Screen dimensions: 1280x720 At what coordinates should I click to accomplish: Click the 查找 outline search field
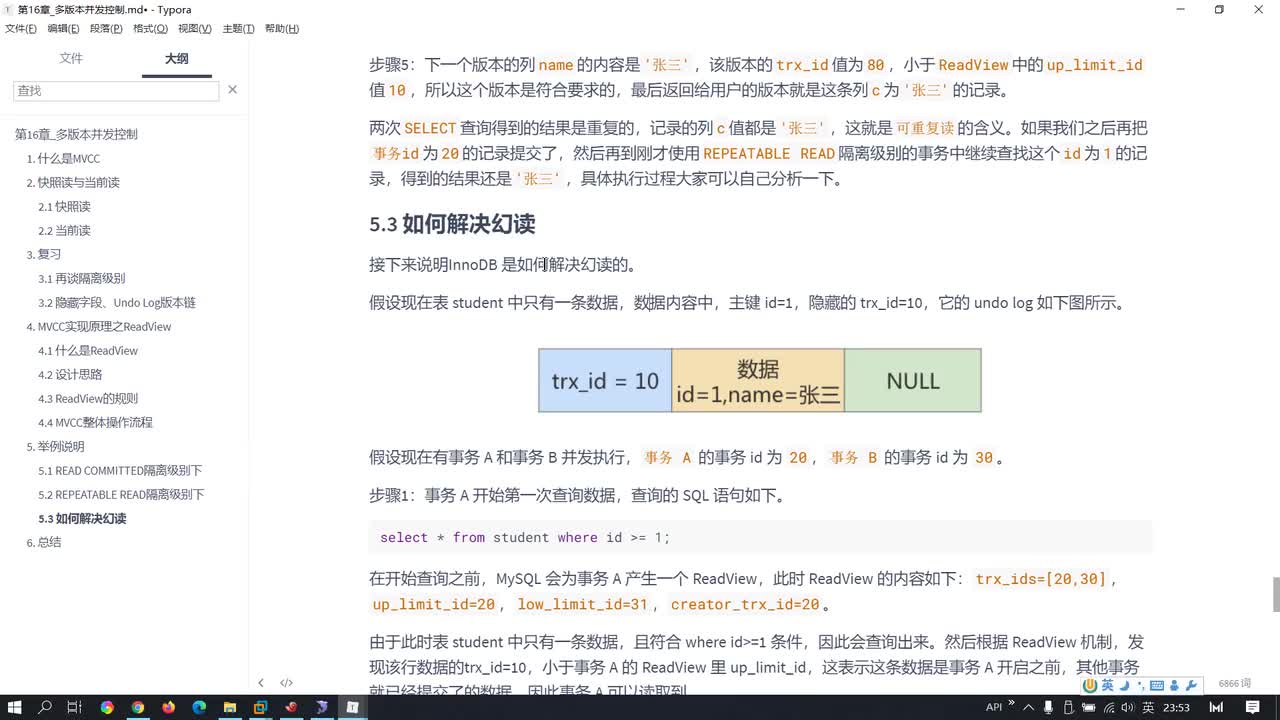116,90
